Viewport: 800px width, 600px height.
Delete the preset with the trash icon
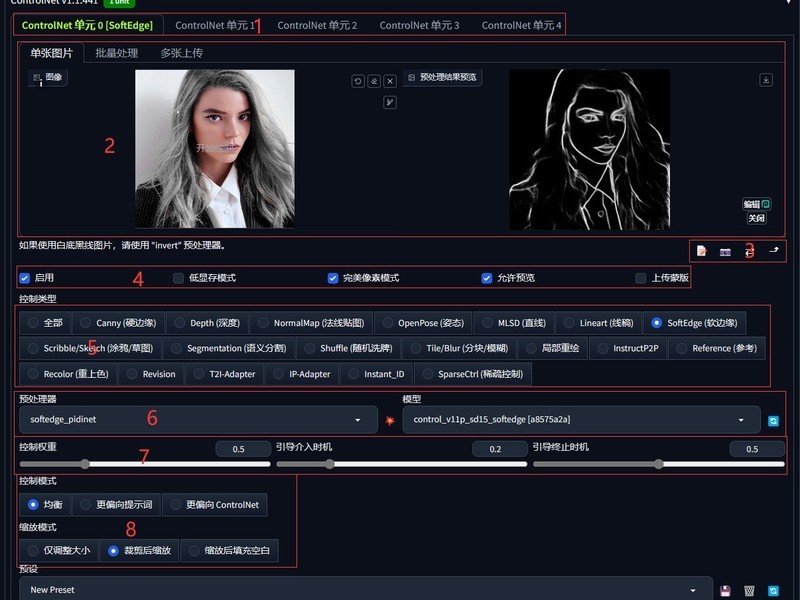749,591
